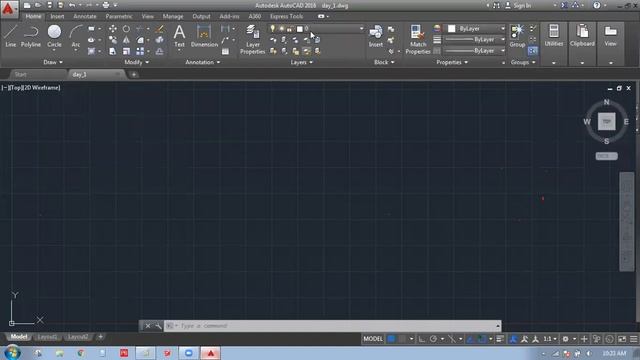The width and height of the screenshot is (640, 360).
Task: Toggle Ortho mode on status bar
Action: [422, 339]
